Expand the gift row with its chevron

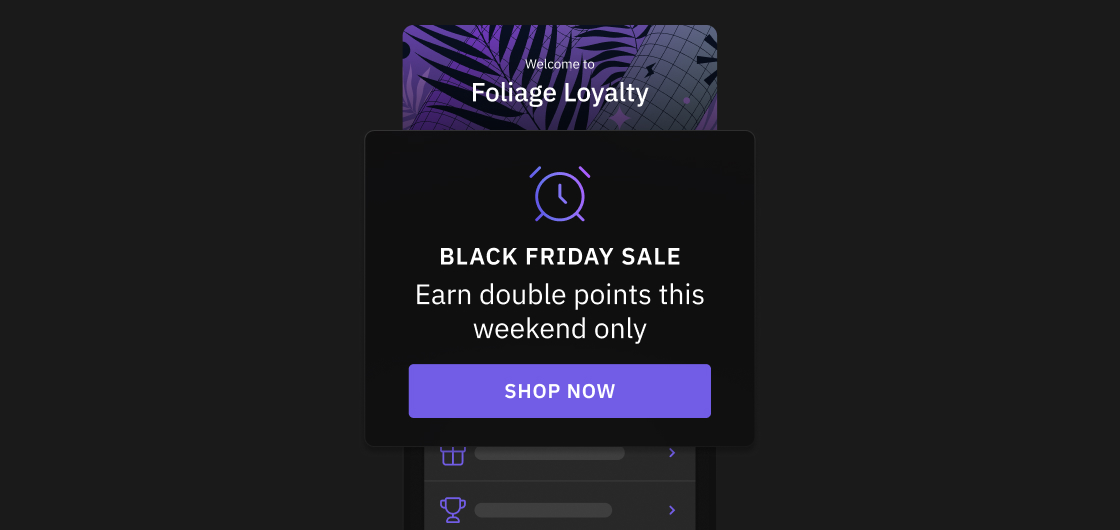671,453
